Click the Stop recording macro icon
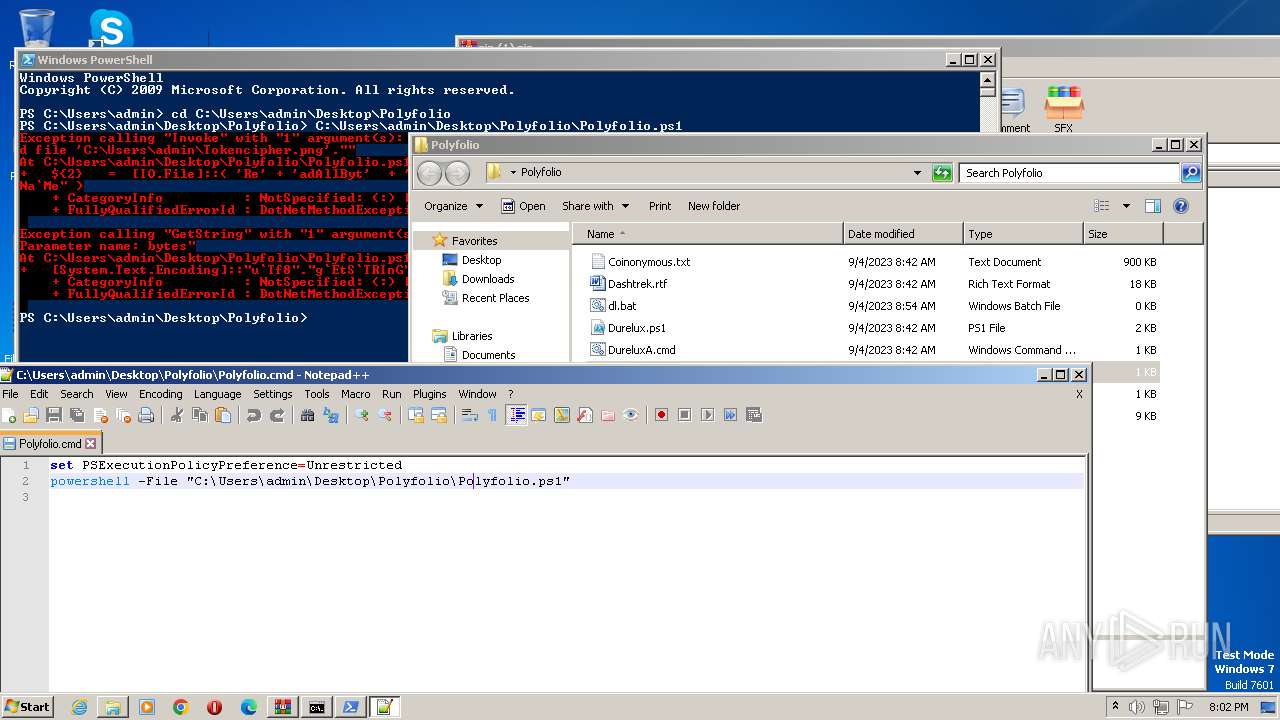The width and height of the screenshot is (1280, 720). 684,415
